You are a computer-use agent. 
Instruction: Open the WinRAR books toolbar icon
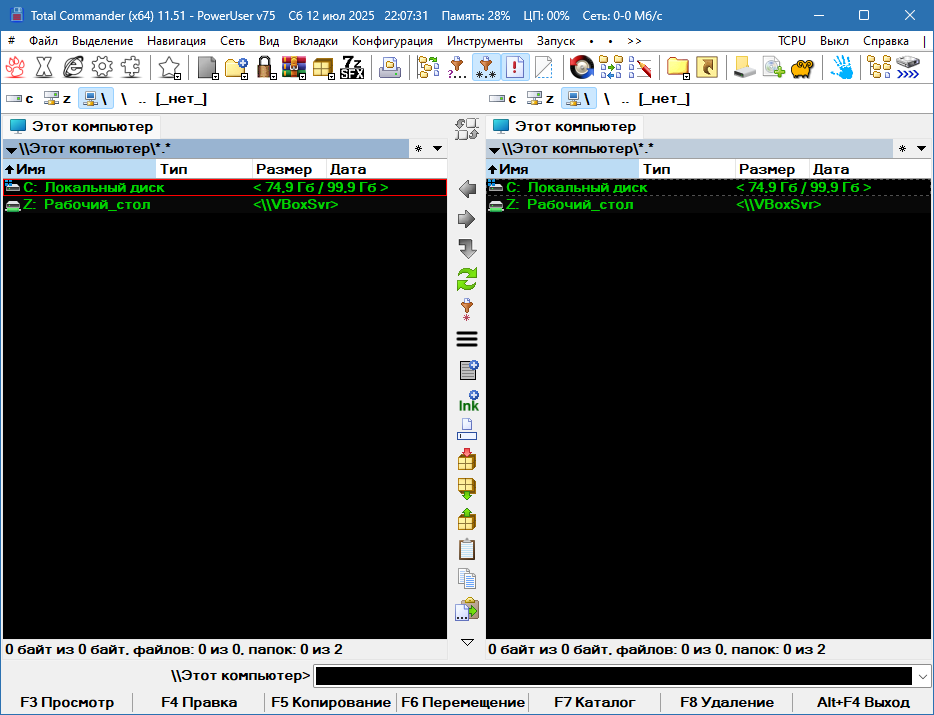294,67
